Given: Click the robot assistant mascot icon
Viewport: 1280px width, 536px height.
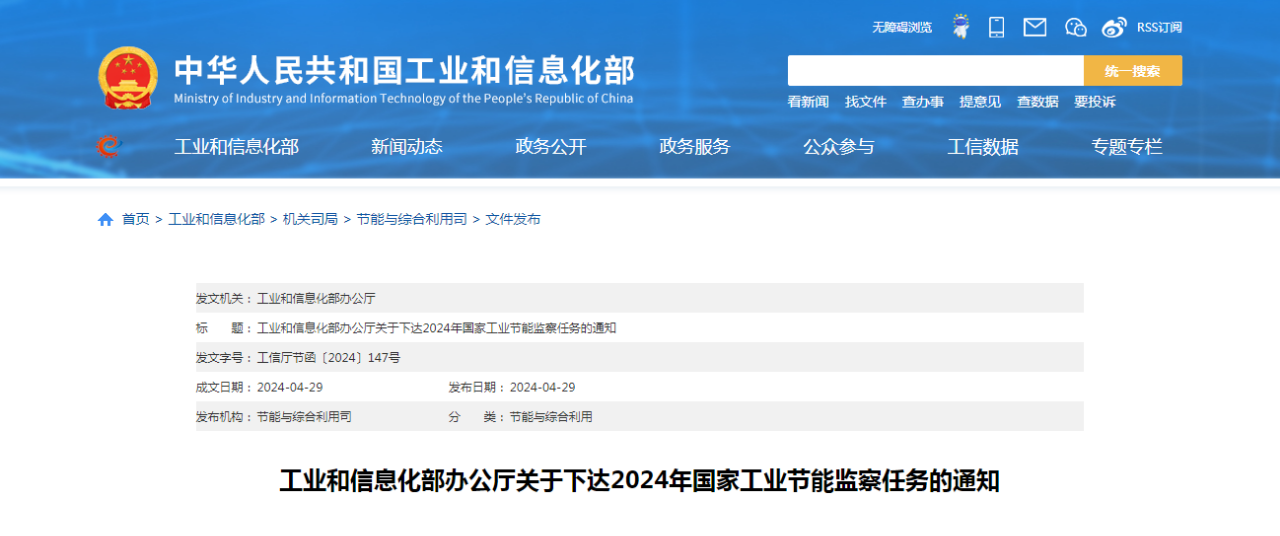Looking at the screenshot, I should [x=960, y=27].
